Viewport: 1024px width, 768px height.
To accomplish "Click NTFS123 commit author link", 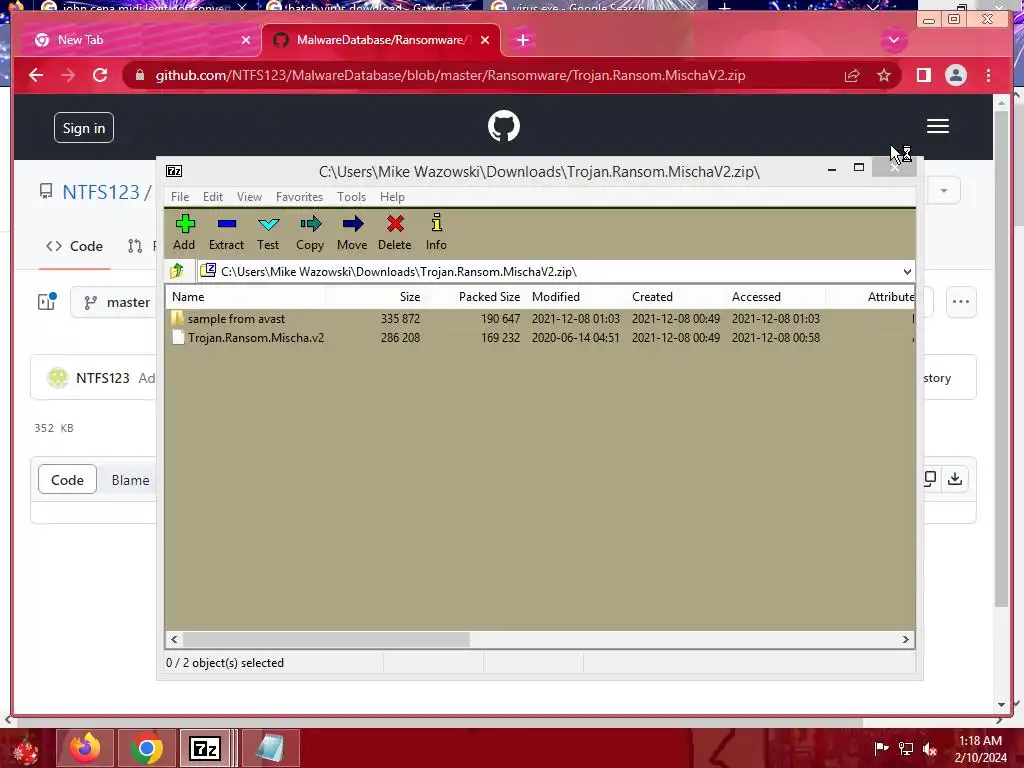I will coord(103,378).
